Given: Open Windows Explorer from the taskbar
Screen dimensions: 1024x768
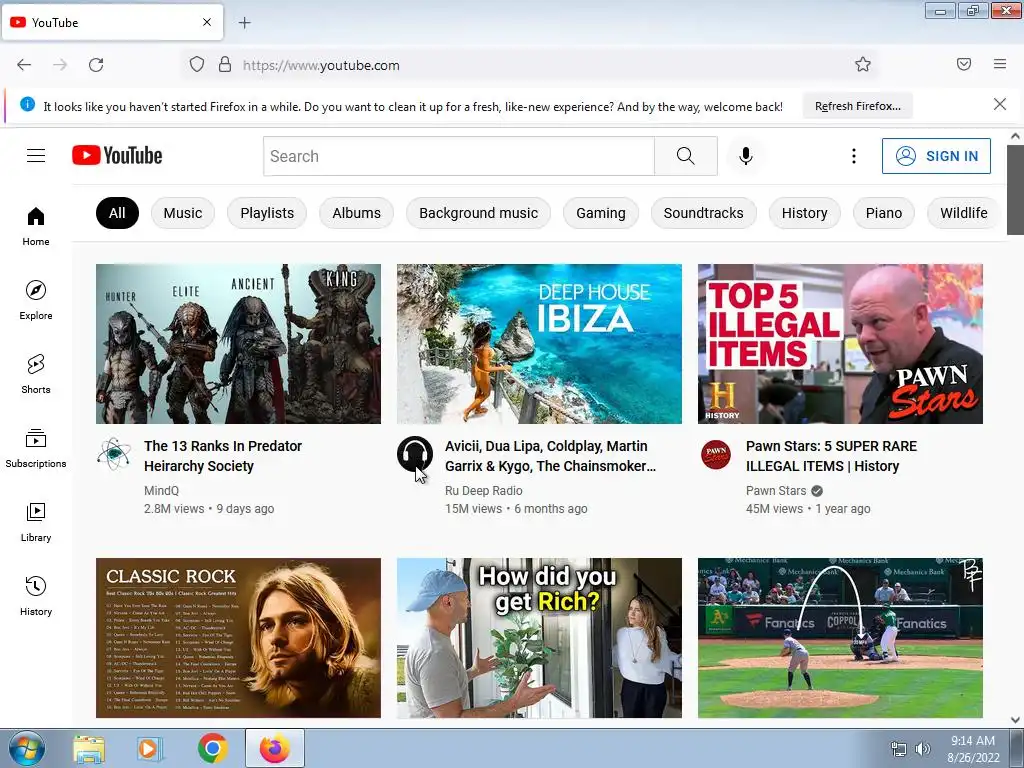Looking at the screenshot, I should click(89, 749).
